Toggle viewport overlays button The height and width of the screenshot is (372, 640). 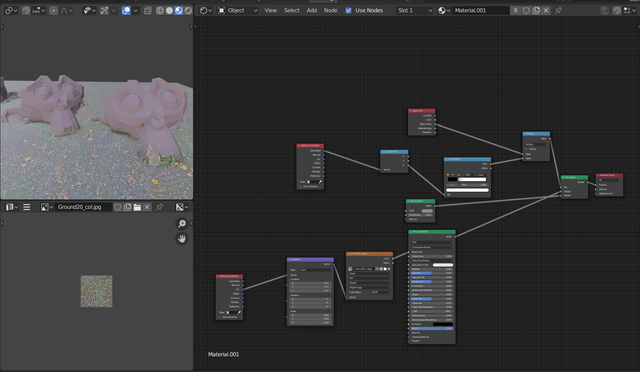tap(126, 11)
